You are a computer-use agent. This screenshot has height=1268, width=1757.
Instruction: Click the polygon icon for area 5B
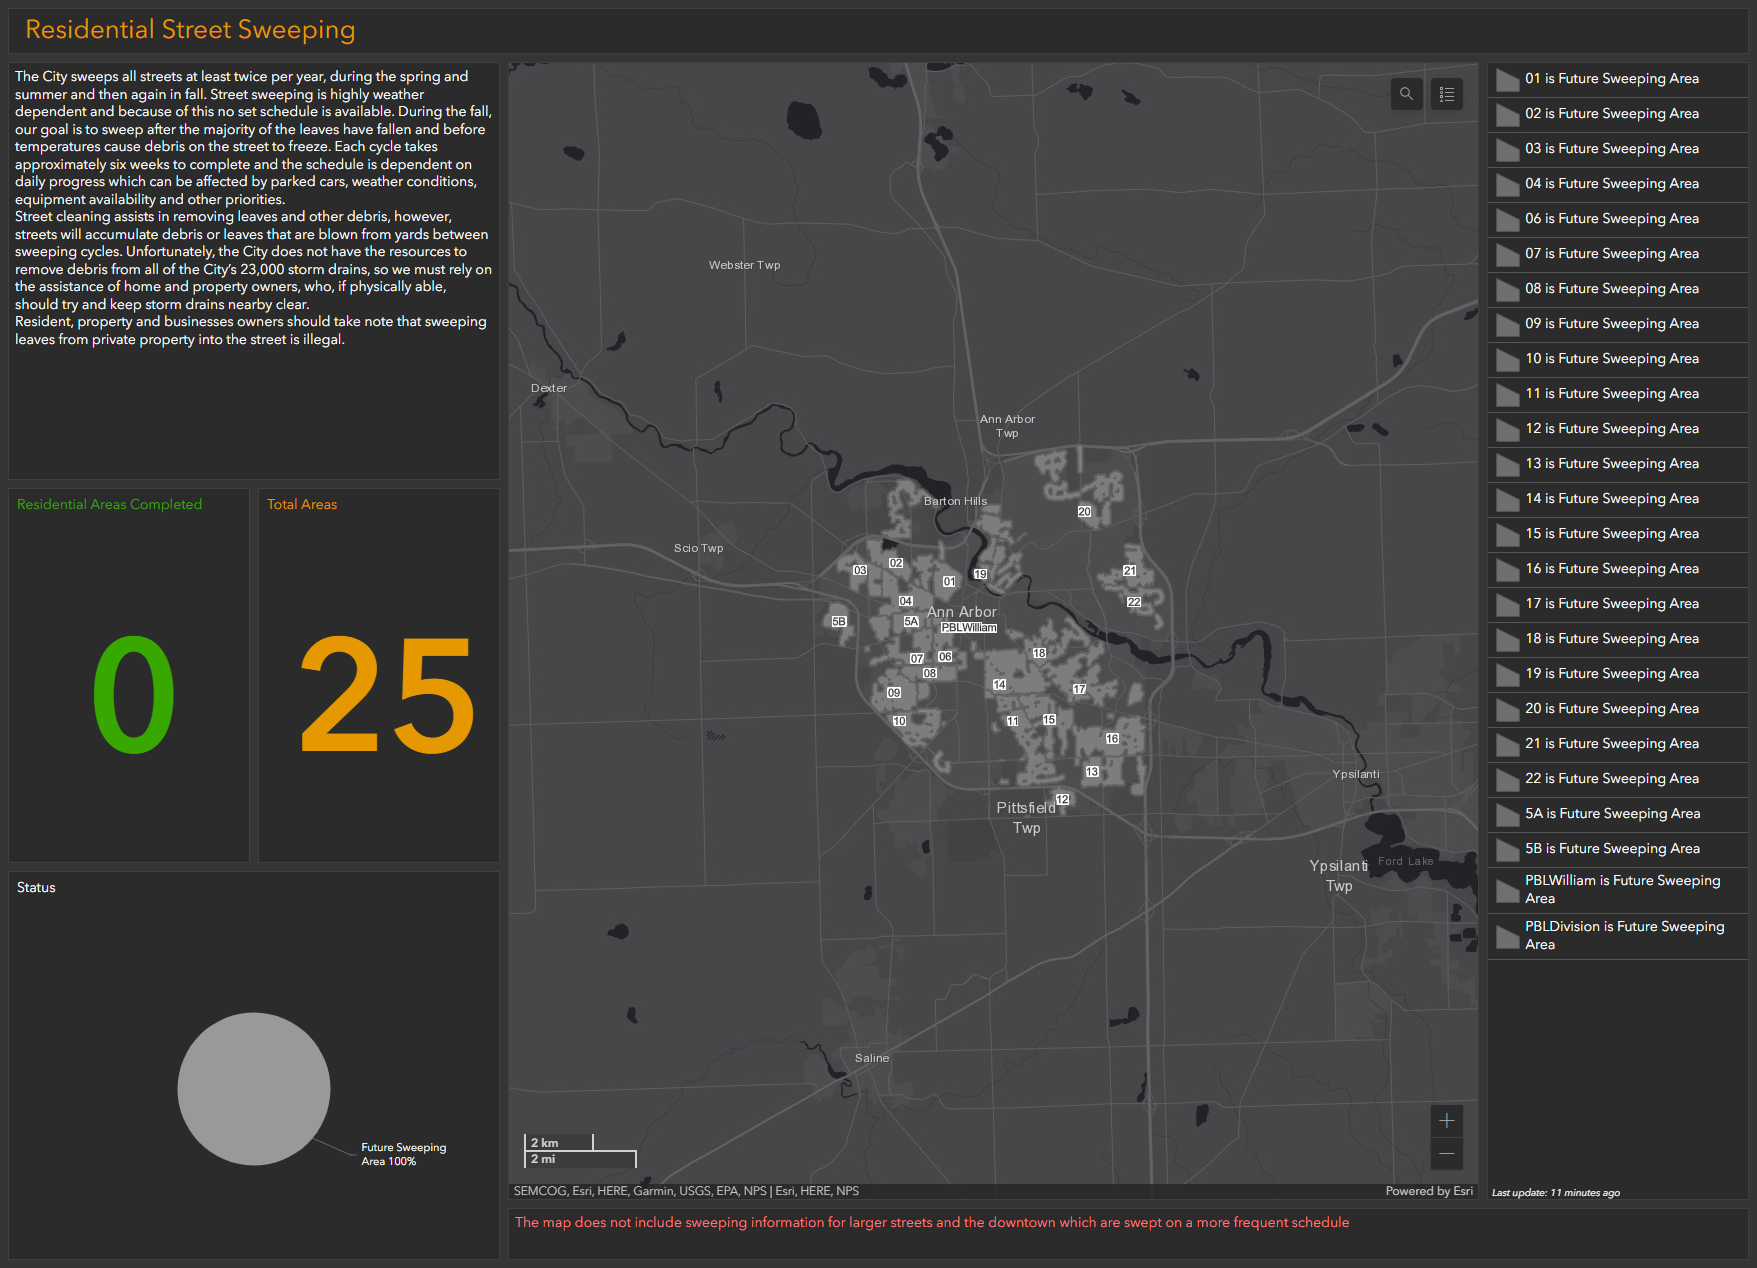(x=1507, y=850)
